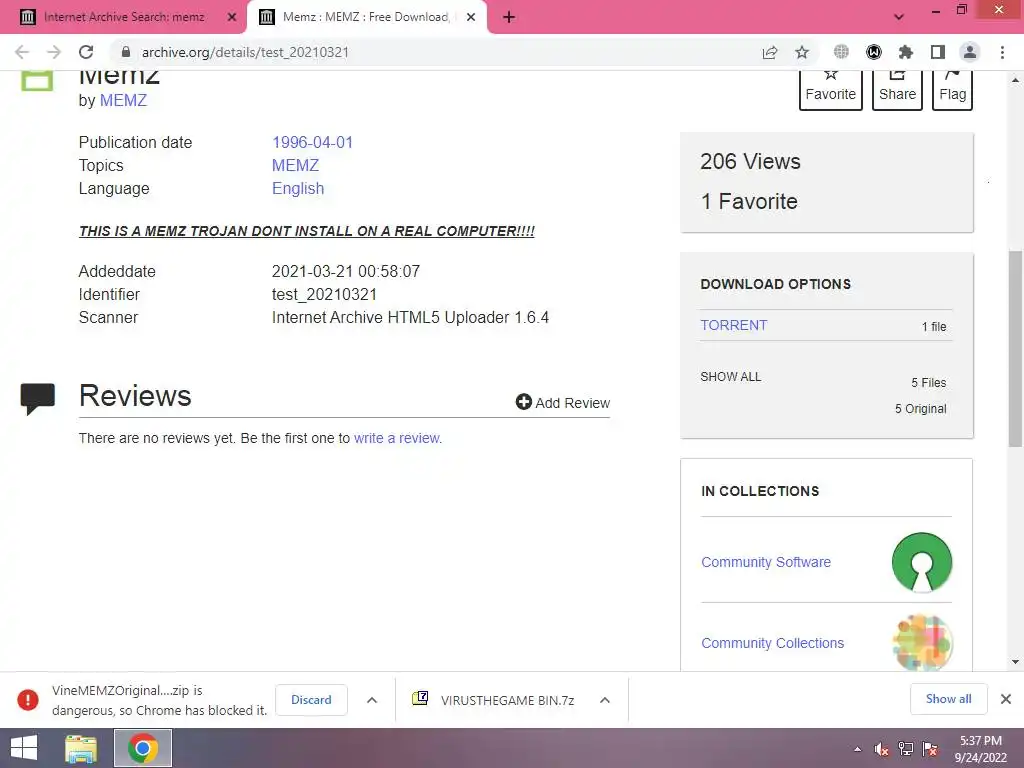Open the MEMZ topic link
The image size is (1024, 768).
[295, 165]
